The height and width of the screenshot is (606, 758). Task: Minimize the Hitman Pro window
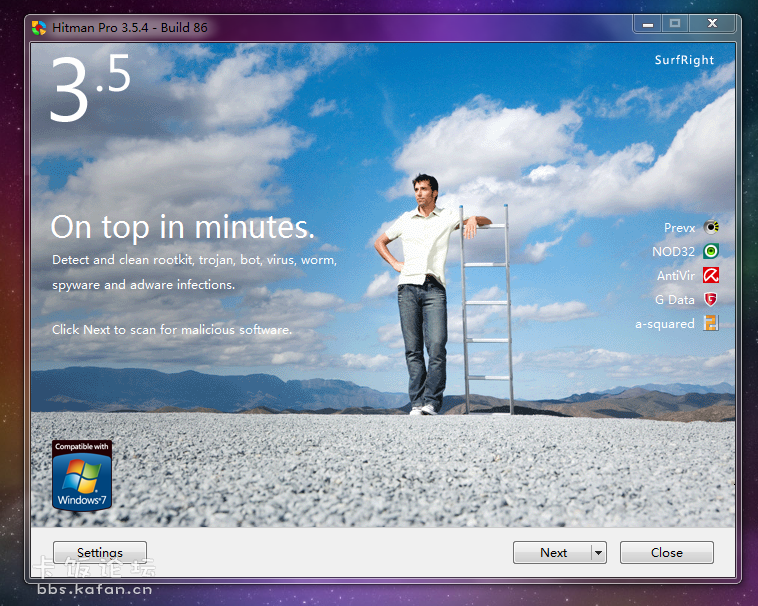click(x=648, y=24)
